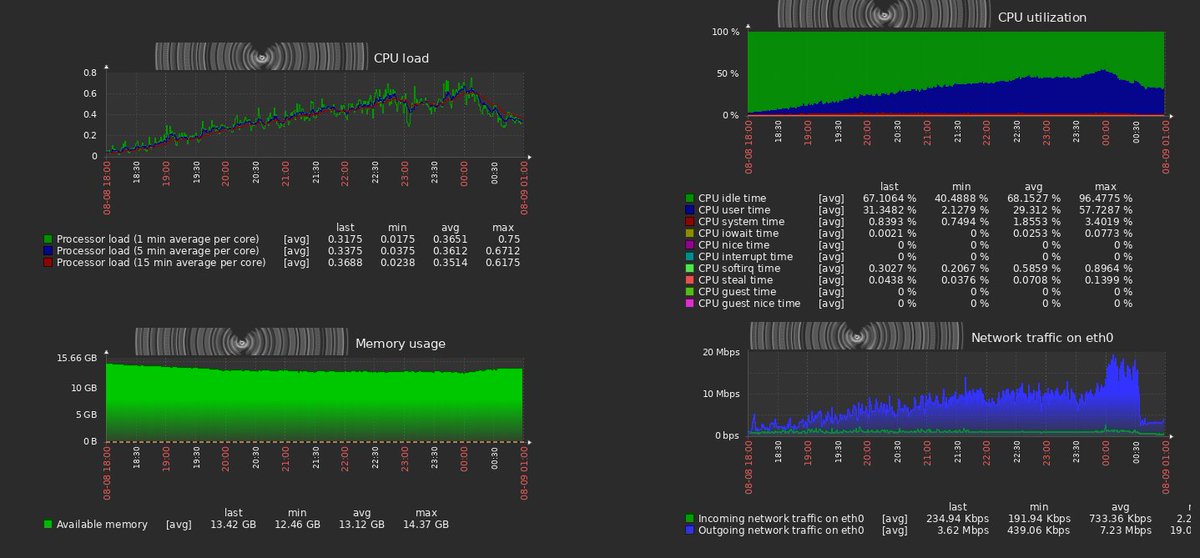This screenshot has width=1200, height=558.
Task: Select the 'CPU steal time' legend label
Action: click(736, 280)
